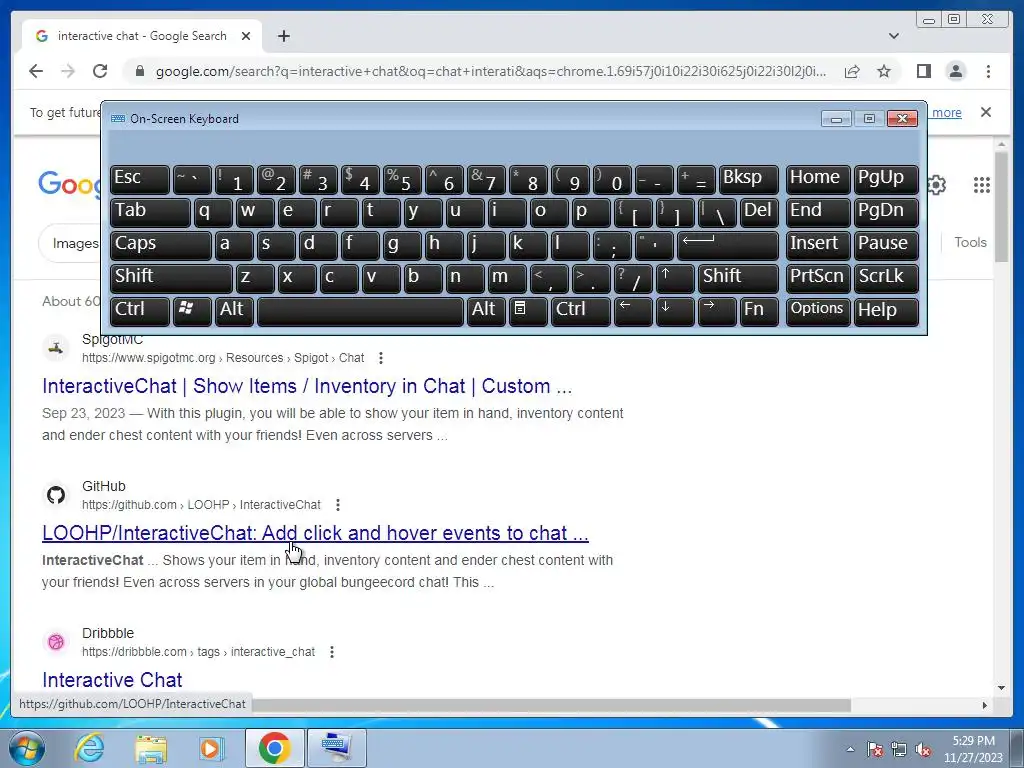The height and width of the screenshot is (768, 1024).
Task: Select the address bar URL field
Action: point(490,71)
